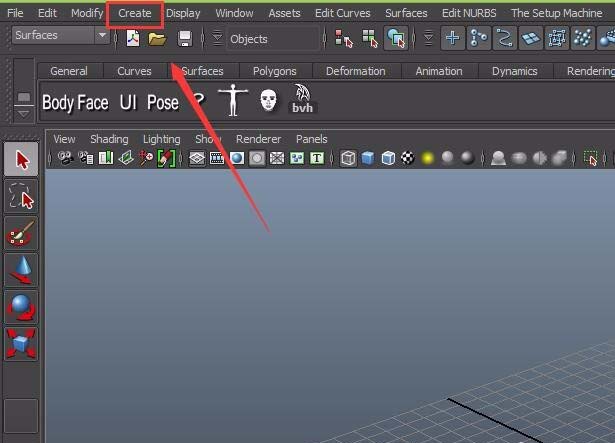The height and width of the screenshot is (443, 615).
Task: Switch to the Deformation shelf tab
Action: click(355, 71)
